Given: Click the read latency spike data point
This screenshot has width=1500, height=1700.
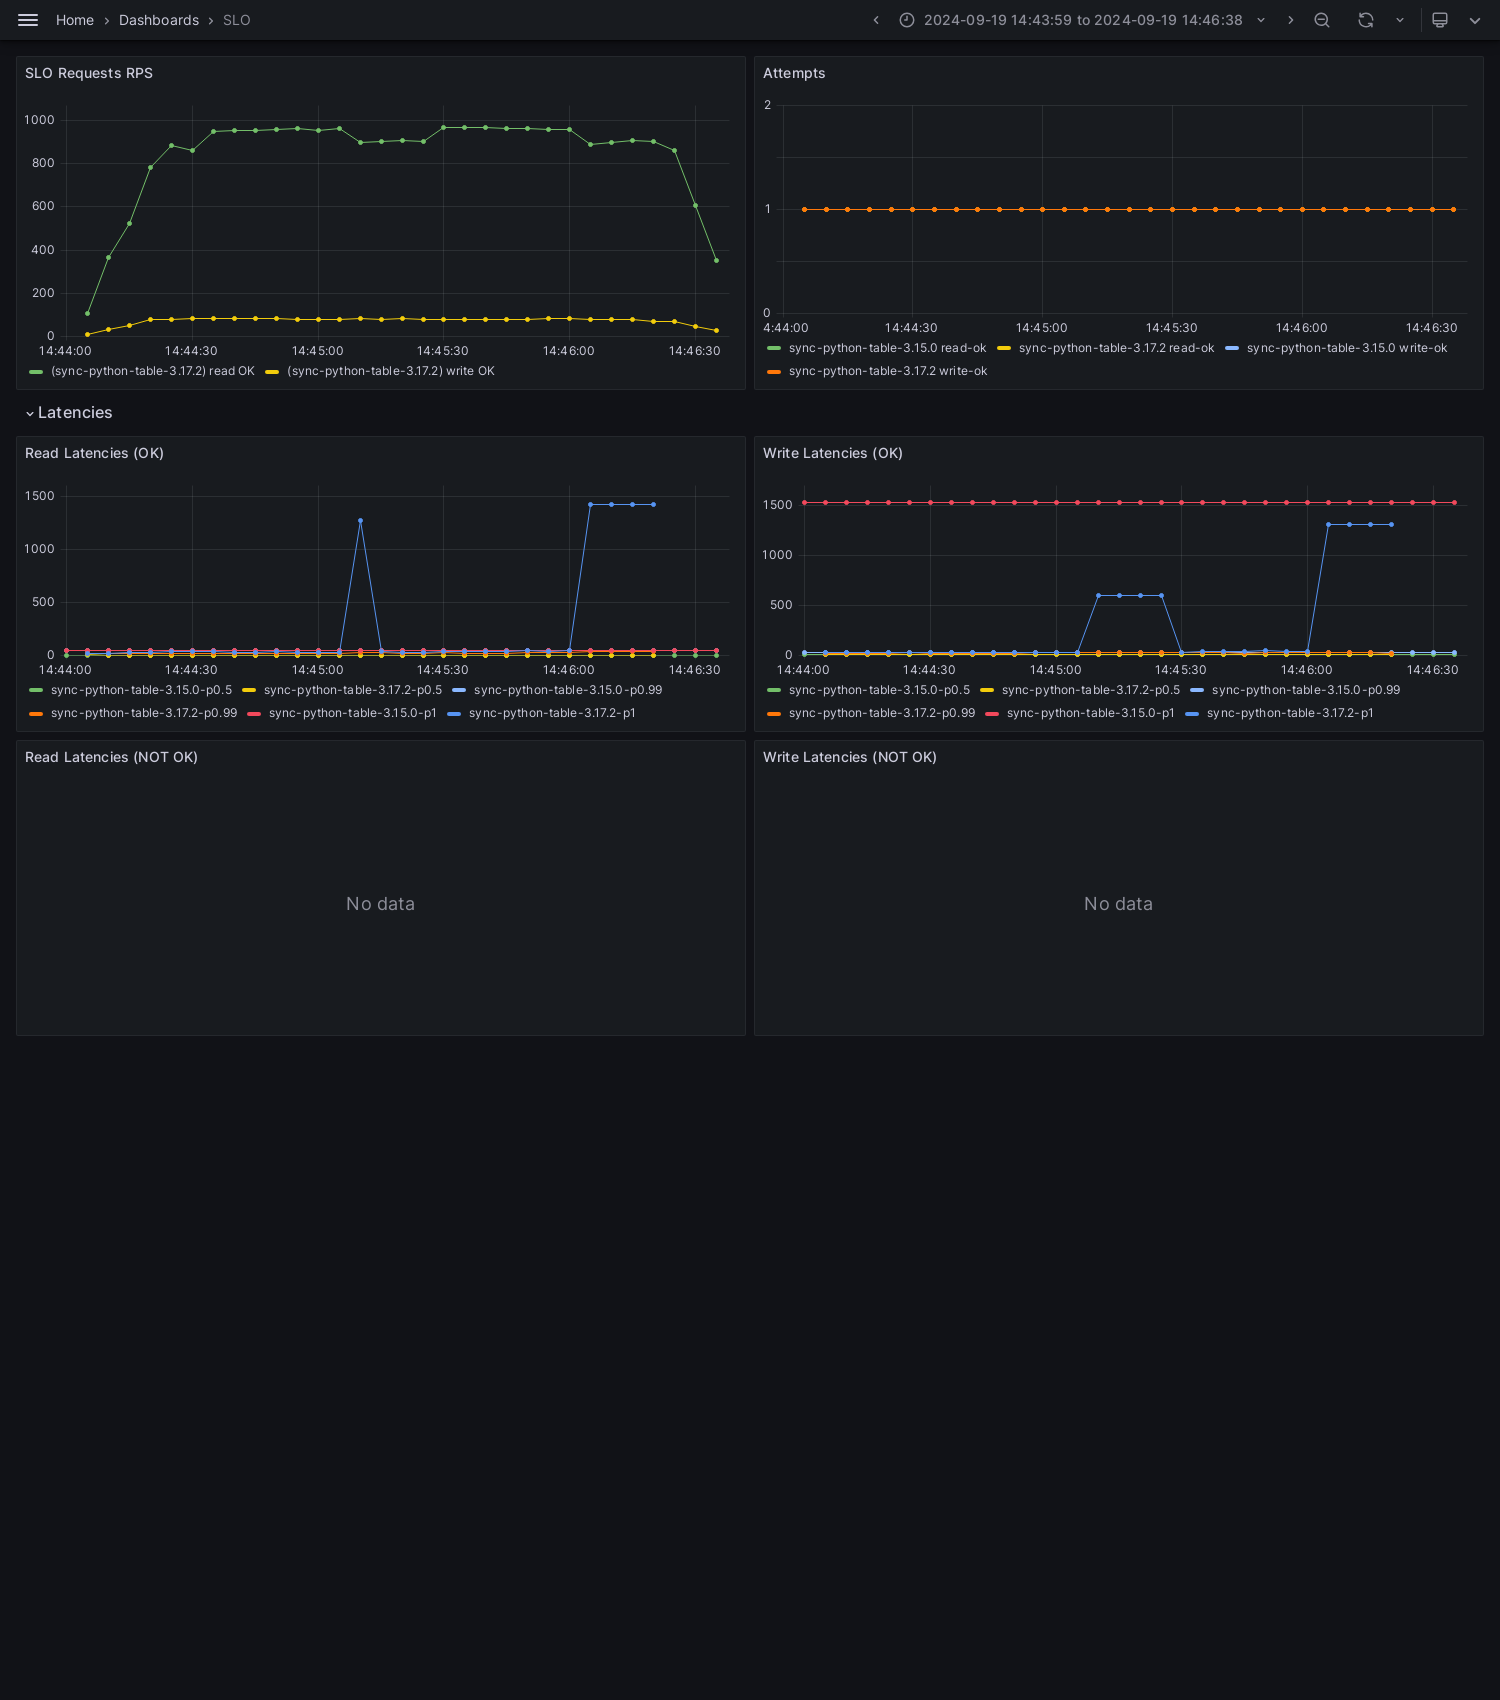Looking at the screenshot, I should coord(360,520).
